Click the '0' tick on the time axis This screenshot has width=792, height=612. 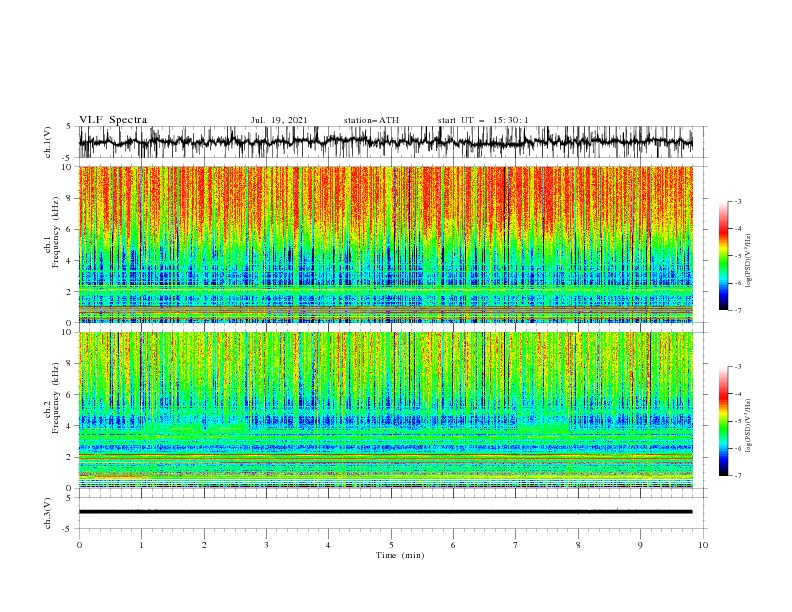[x=79, y=545]
